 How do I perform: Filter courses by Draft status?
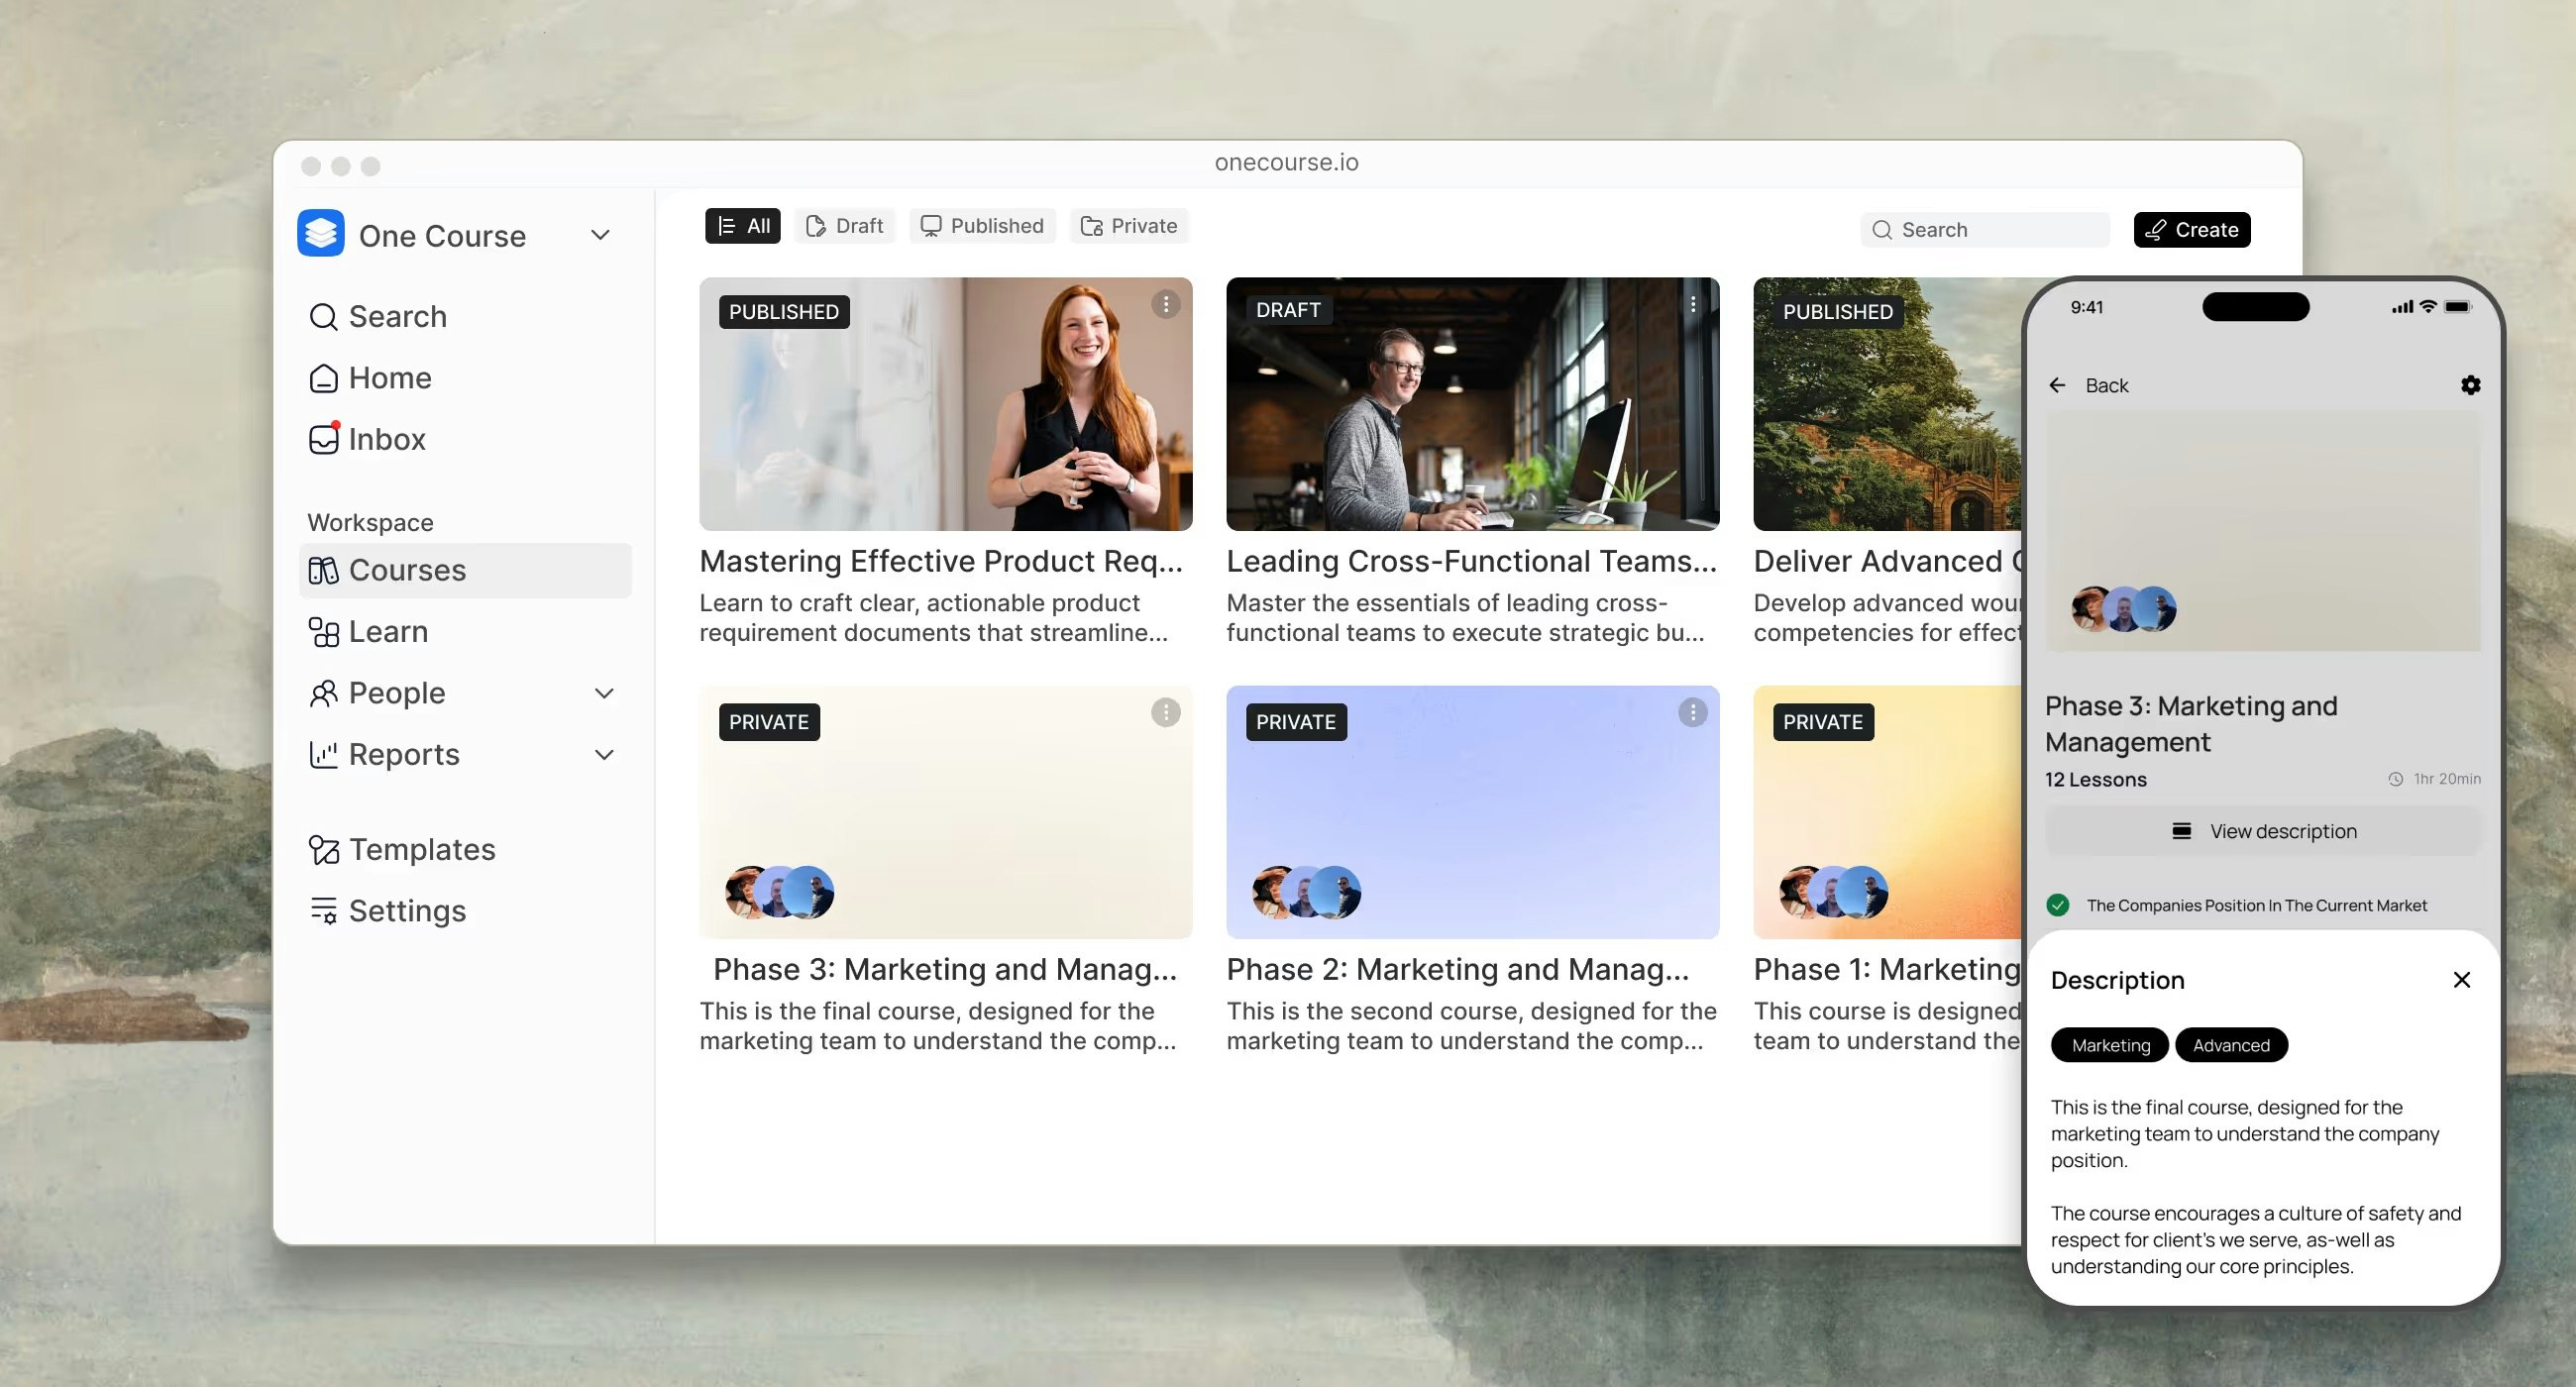(844, 225)
